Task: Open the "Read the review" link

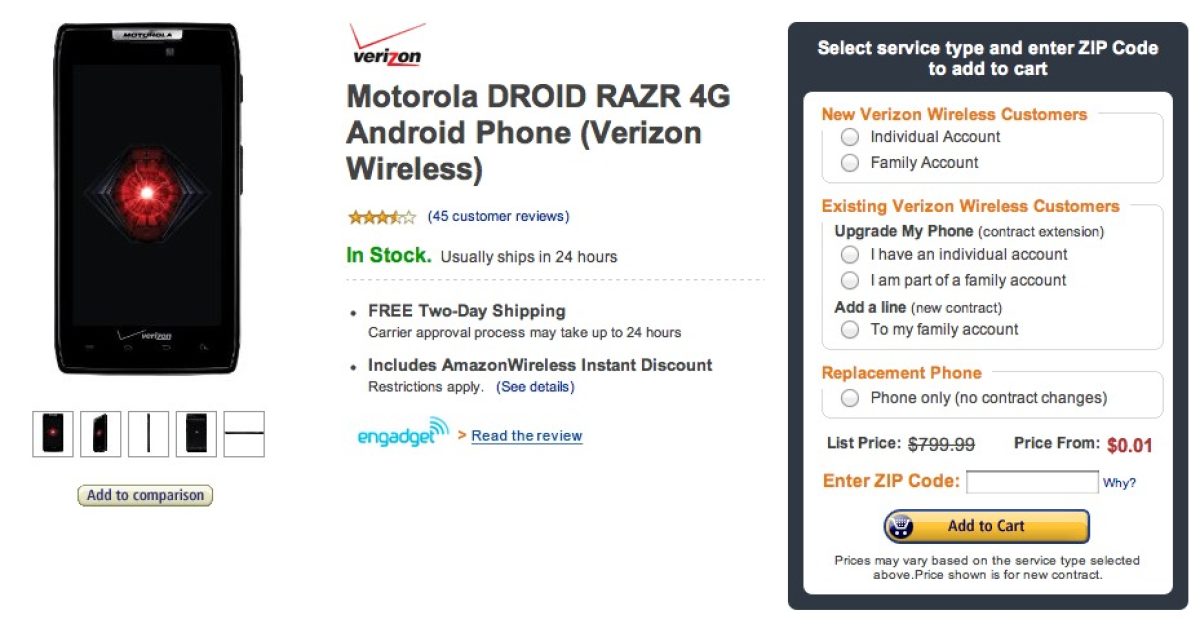Action: (x=526, y=436)
